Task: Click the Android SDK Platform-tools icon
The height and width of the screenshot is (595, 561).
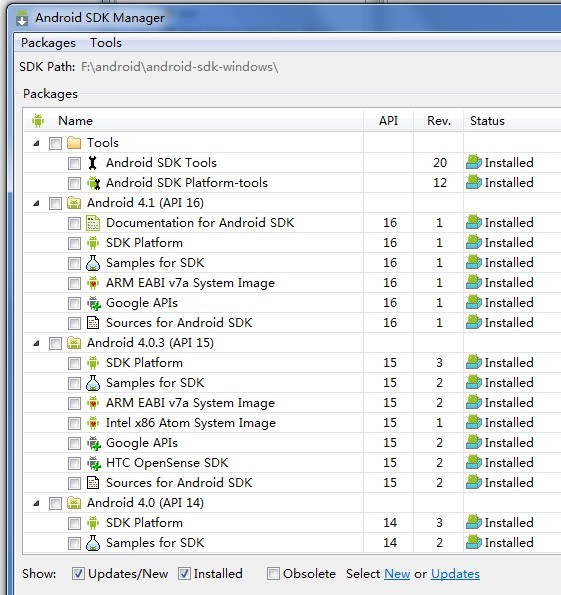Action: tap(93, 183)
